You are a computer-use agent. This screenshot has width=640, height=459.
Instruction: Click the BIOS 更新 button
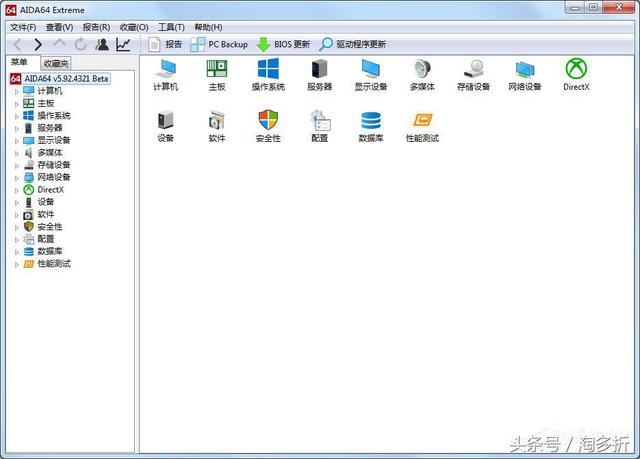(x=283, y=45)
